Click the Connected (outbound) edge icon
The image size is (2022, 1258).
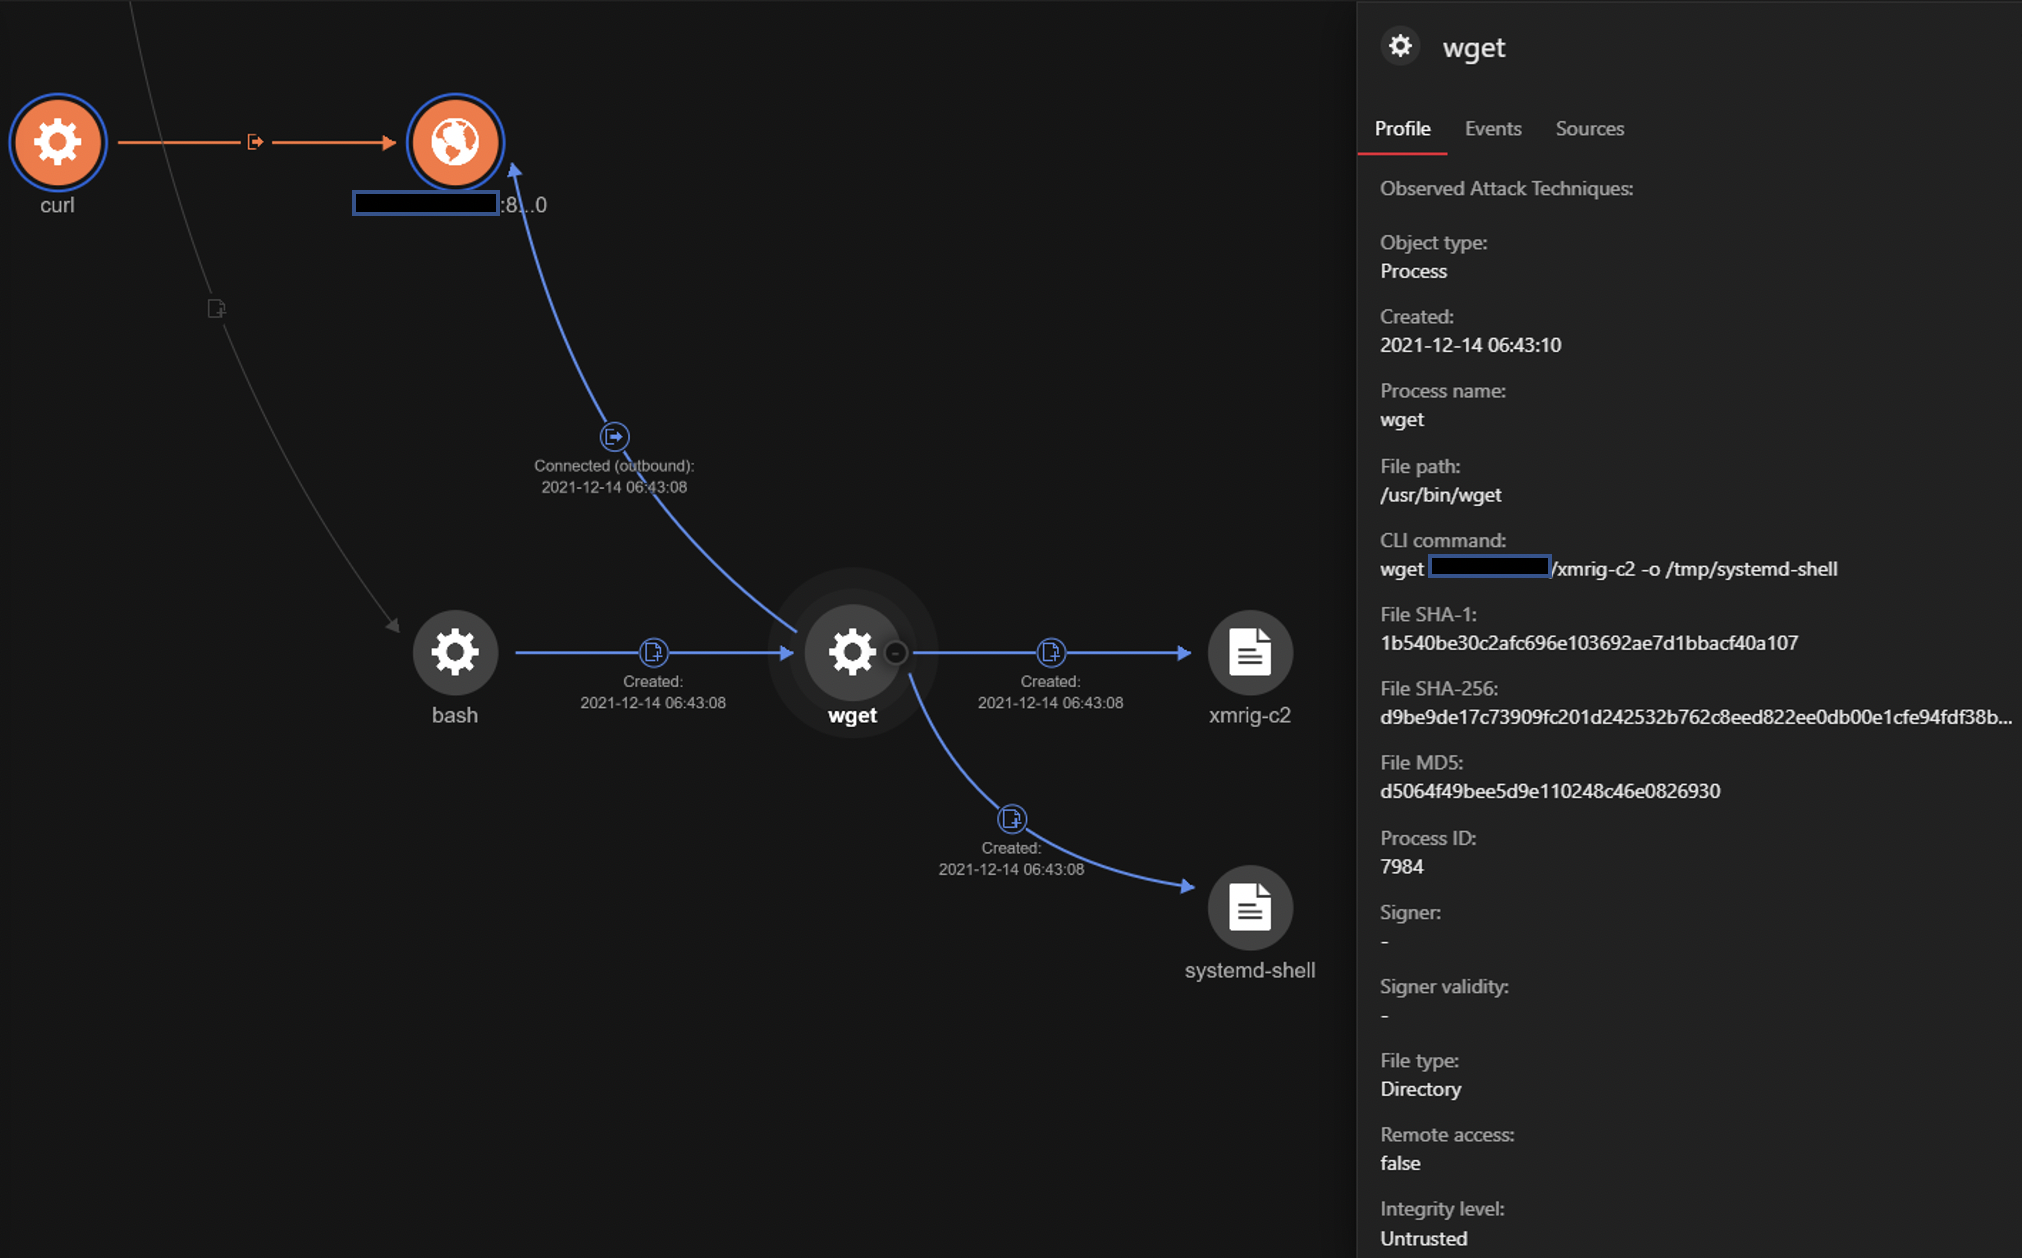[614, 437]
